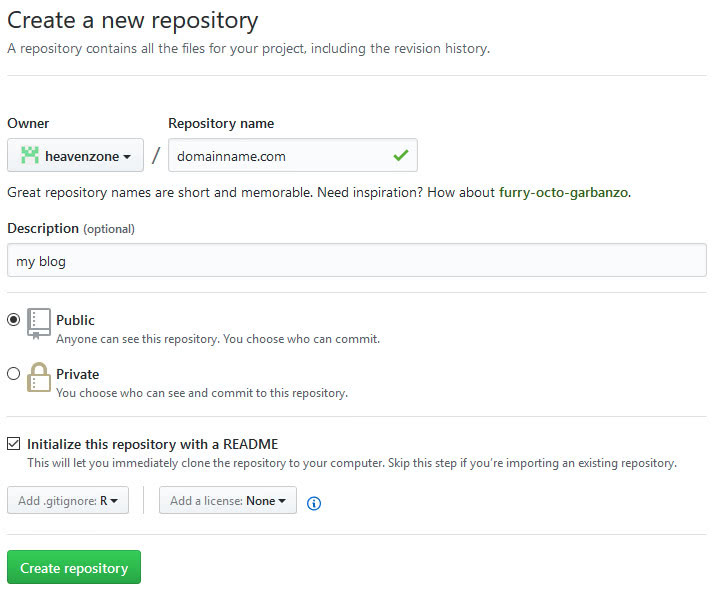Select the Private radio button
The height and width of the screenshot is (590, 715).
(14, 374)
